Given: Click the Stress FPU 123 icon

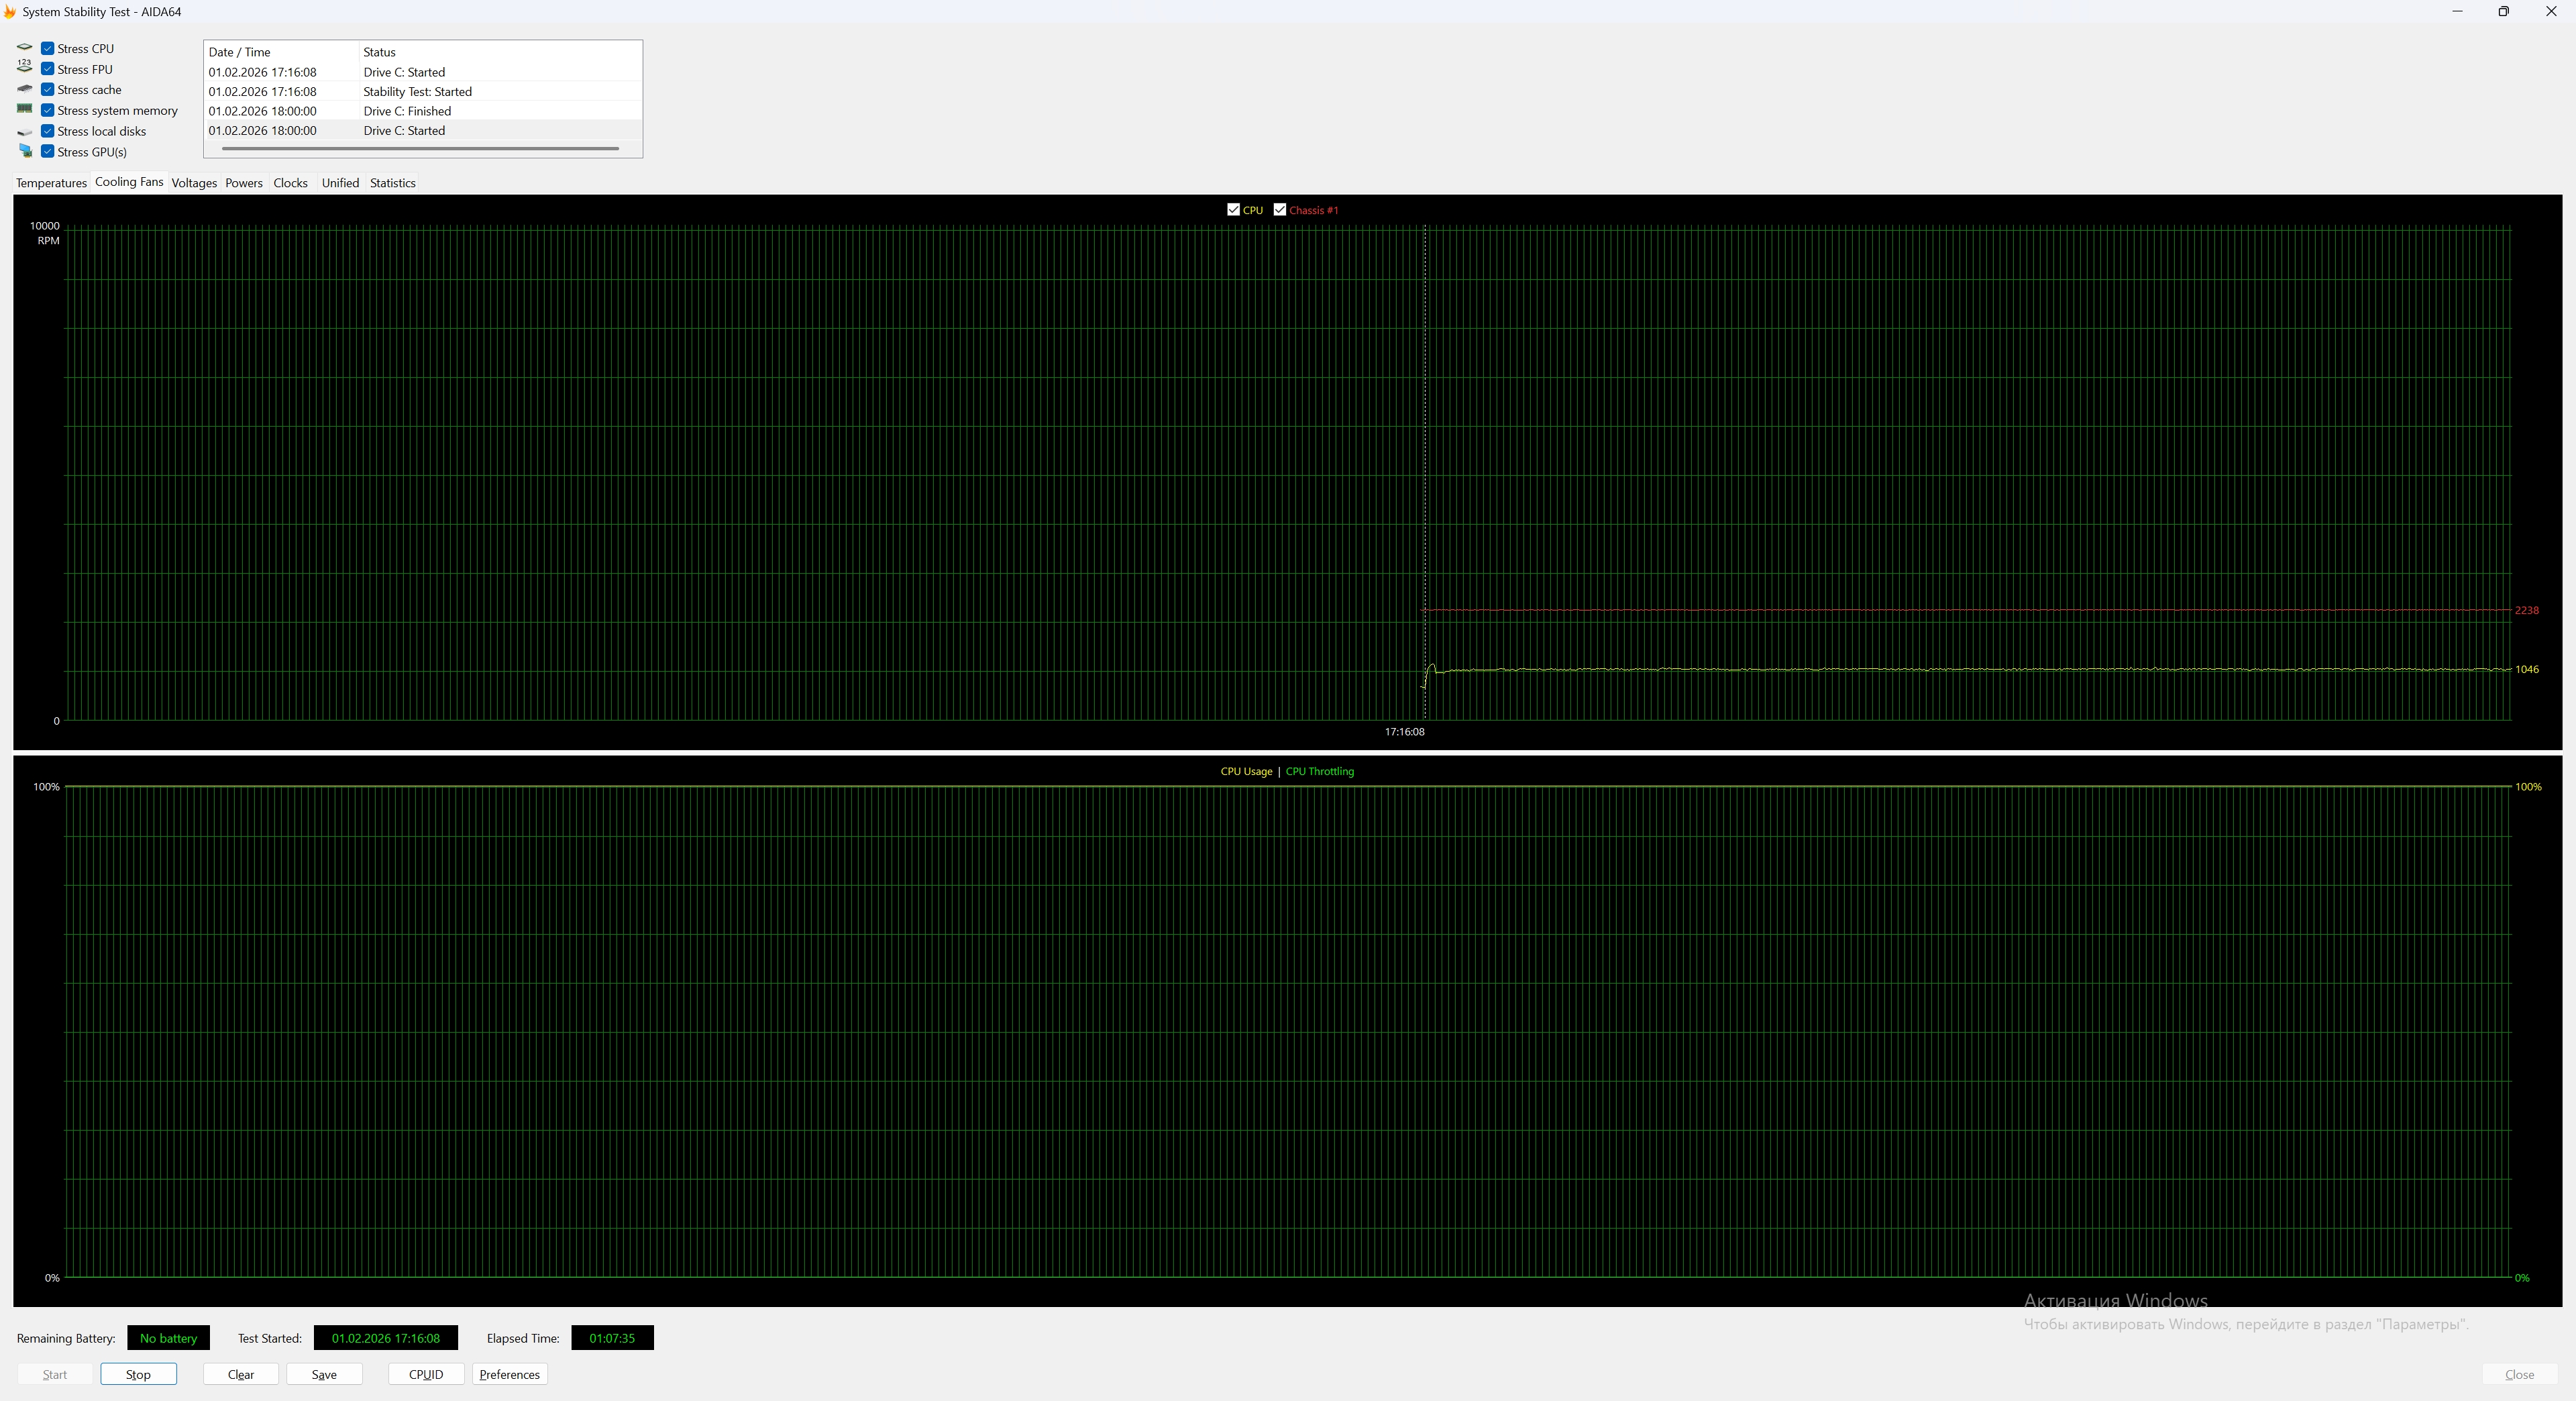Looking at the screenshot, I should pos(25,67).
